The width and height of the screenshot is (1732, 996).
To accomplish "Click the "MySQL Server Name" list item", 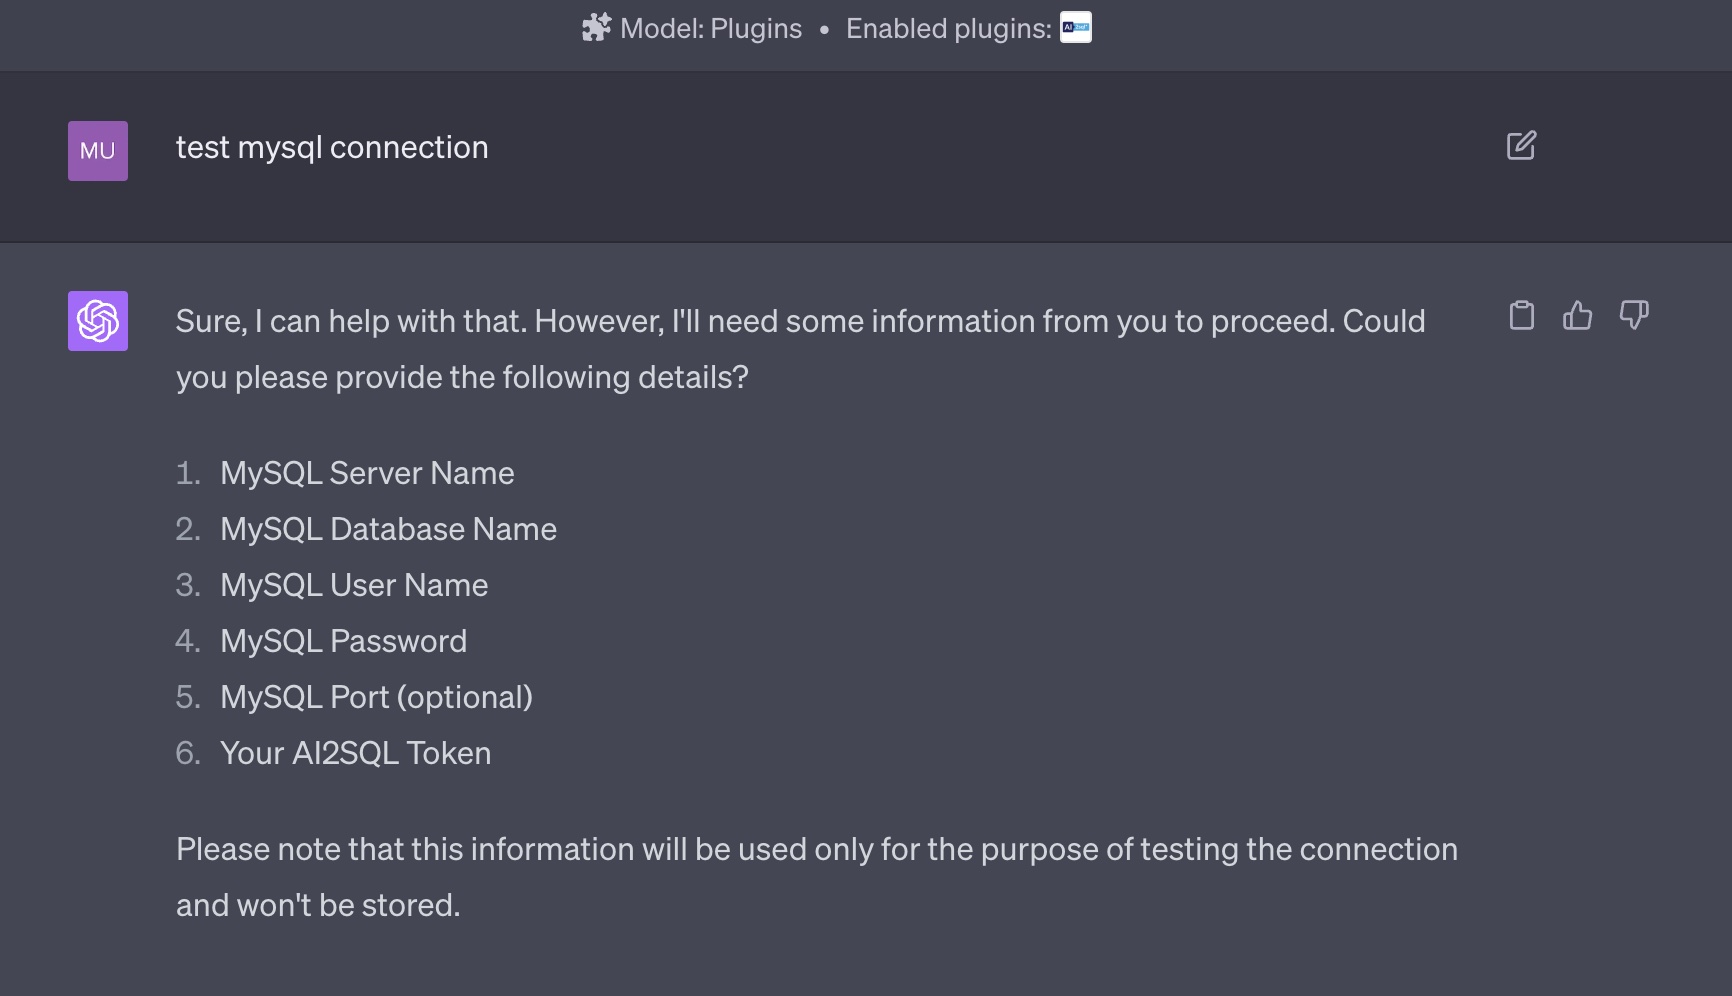I will (367, 473).
